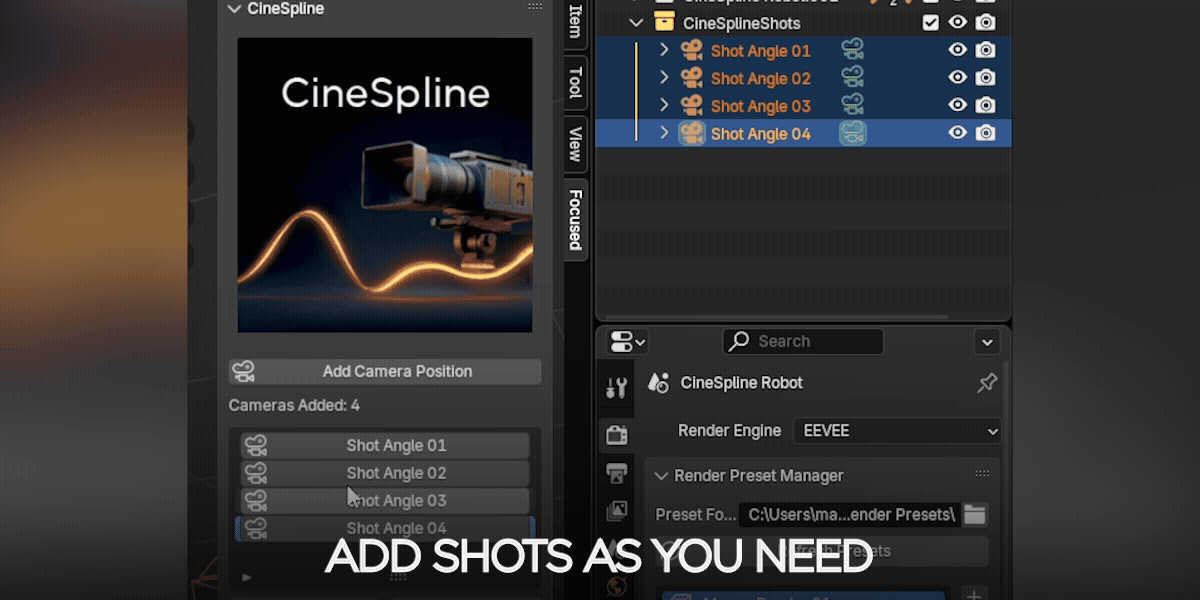Click the editor type selector in the properties header
This screenshot has height=600, width=1200.
(x=624, y=341)
